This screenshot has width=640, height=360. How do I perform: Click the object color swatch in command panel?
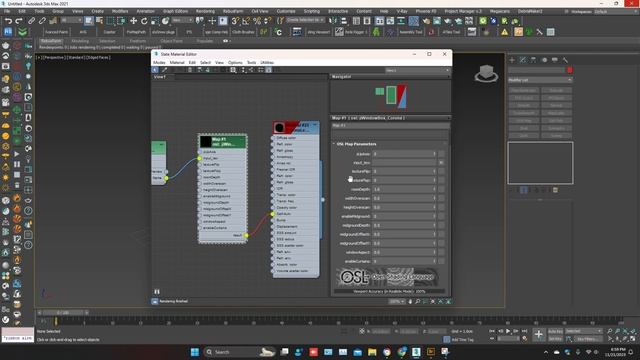pyautogui.click(x=570, y=70)
